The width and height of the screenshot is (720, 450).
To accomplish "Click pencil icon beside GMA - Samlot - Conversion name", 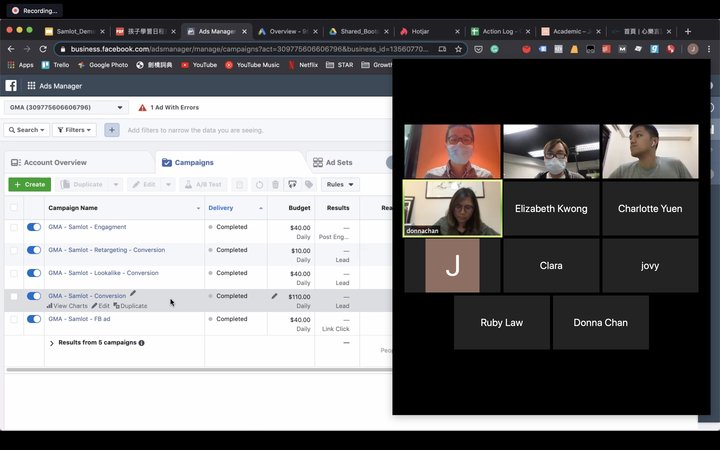I will tap(133, 293).
